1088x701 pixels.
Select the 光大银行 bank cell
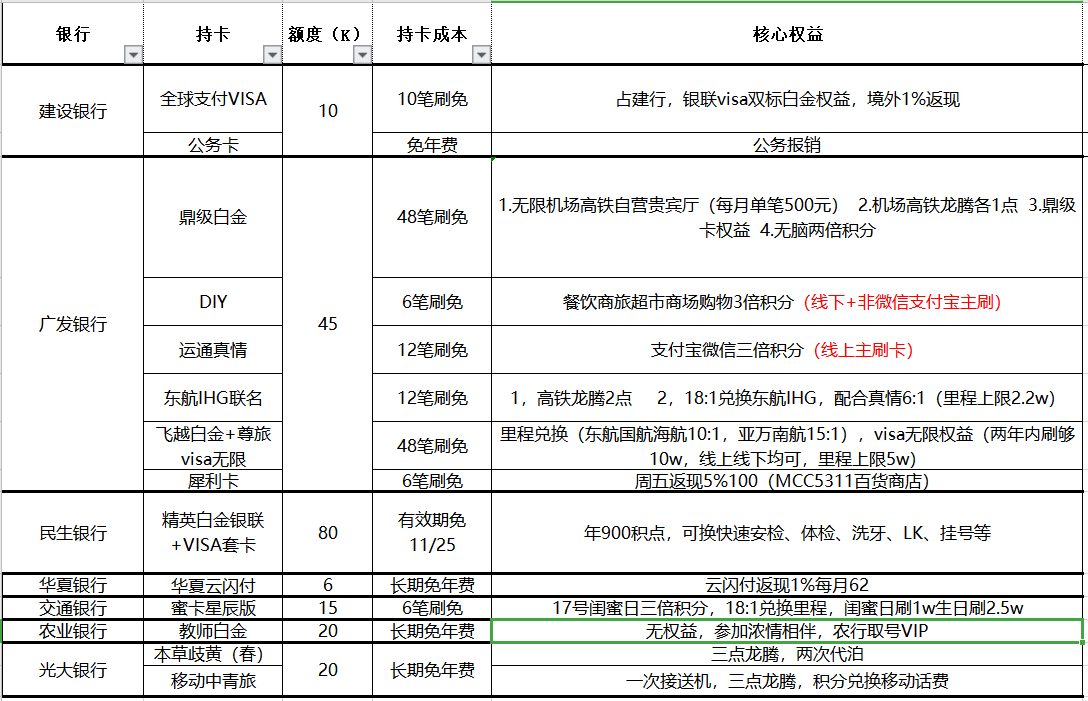(x=73, y=670)
